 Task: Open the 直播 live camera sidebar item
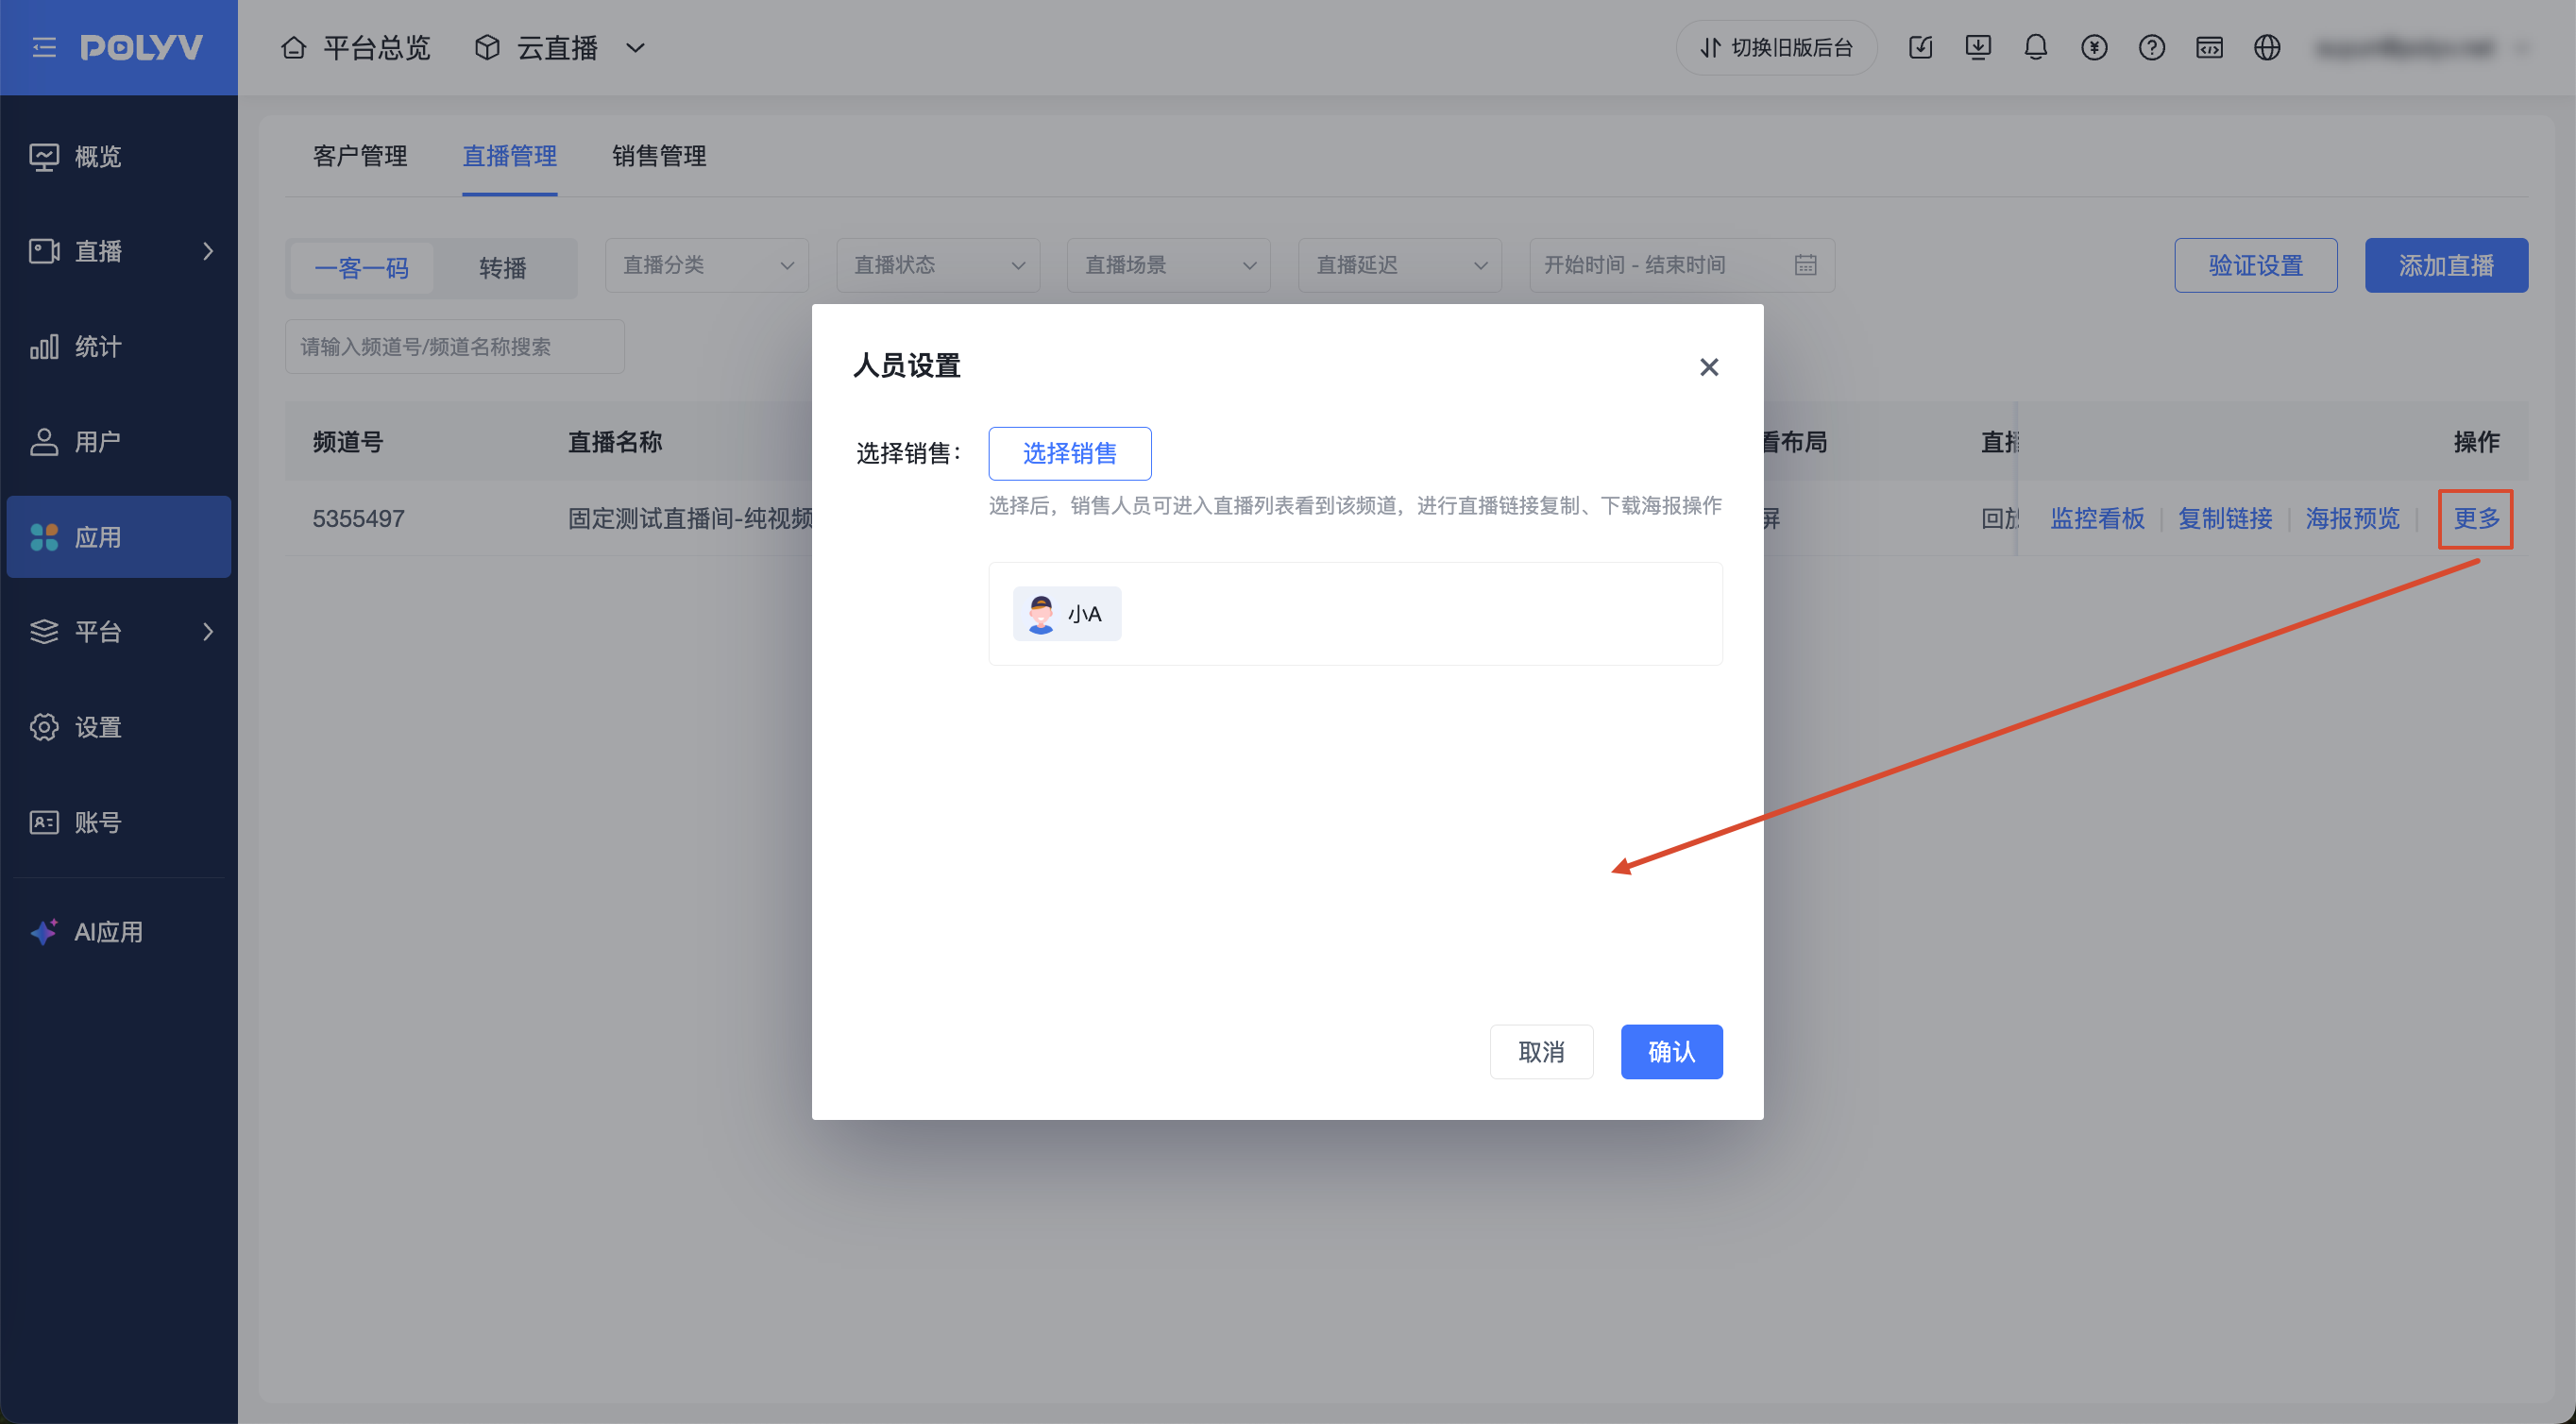point(119,251)
